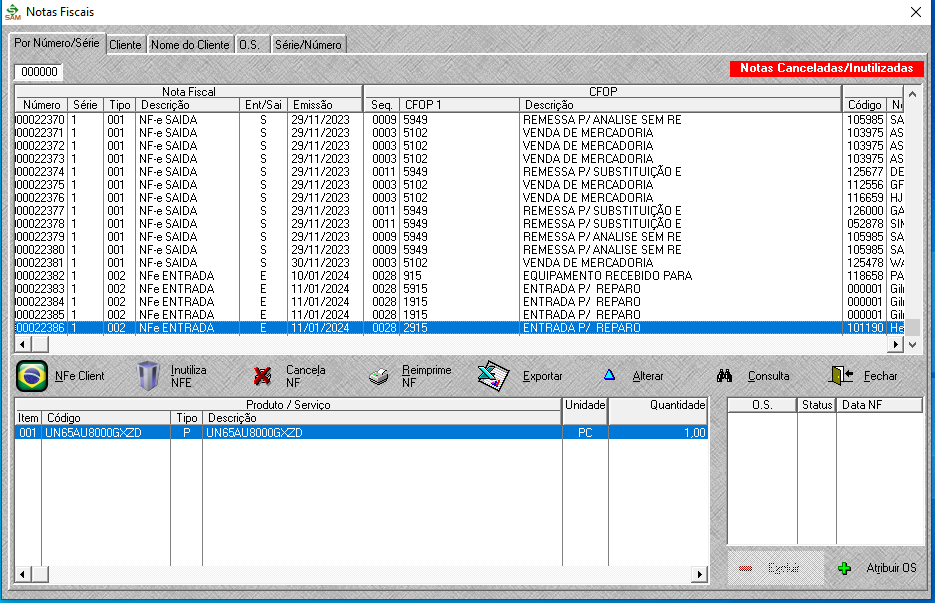Click the Alterar triangle icon

[608, 376]
